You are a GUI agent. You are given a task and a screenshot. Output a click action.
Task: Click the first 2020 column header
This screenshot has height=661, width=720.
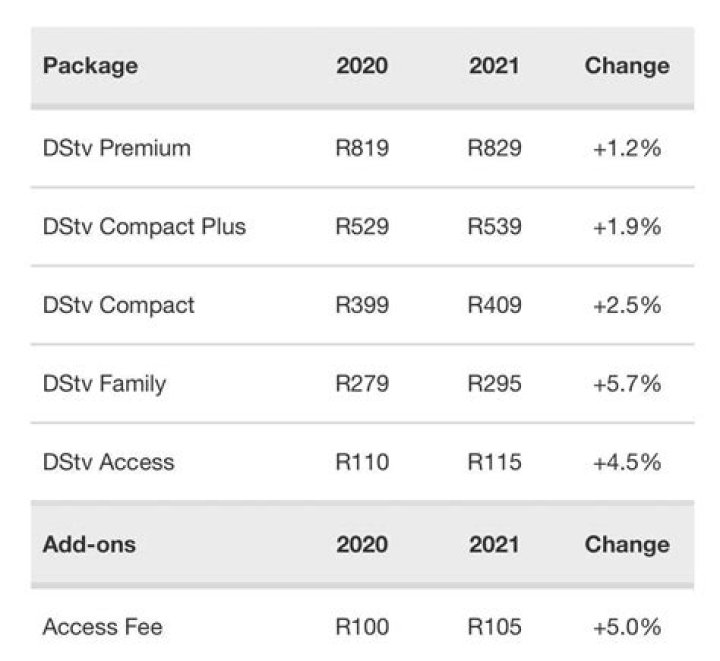tap(362, 67)
